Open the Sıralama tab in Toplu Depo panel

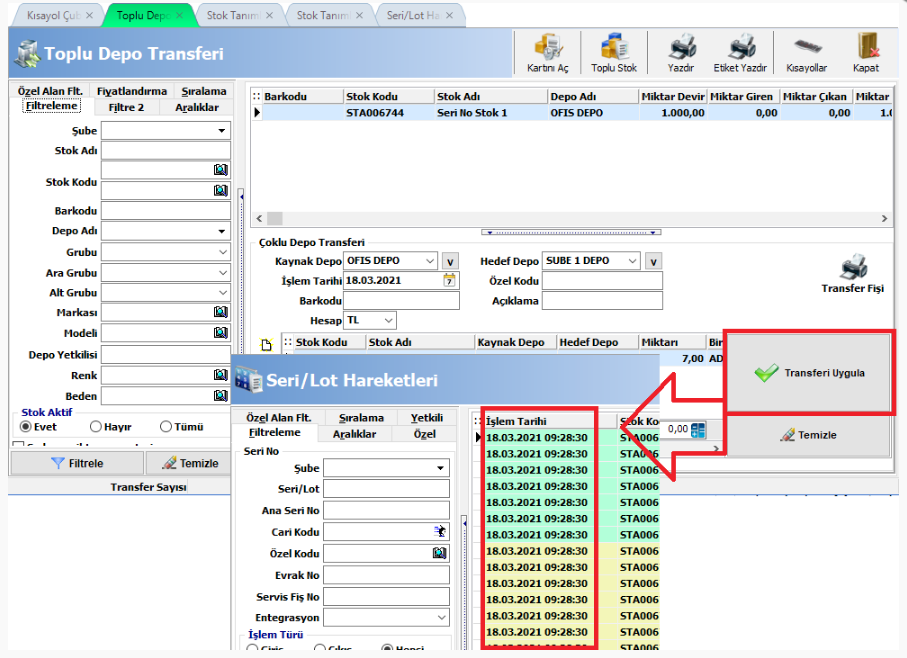coord(204,91)
